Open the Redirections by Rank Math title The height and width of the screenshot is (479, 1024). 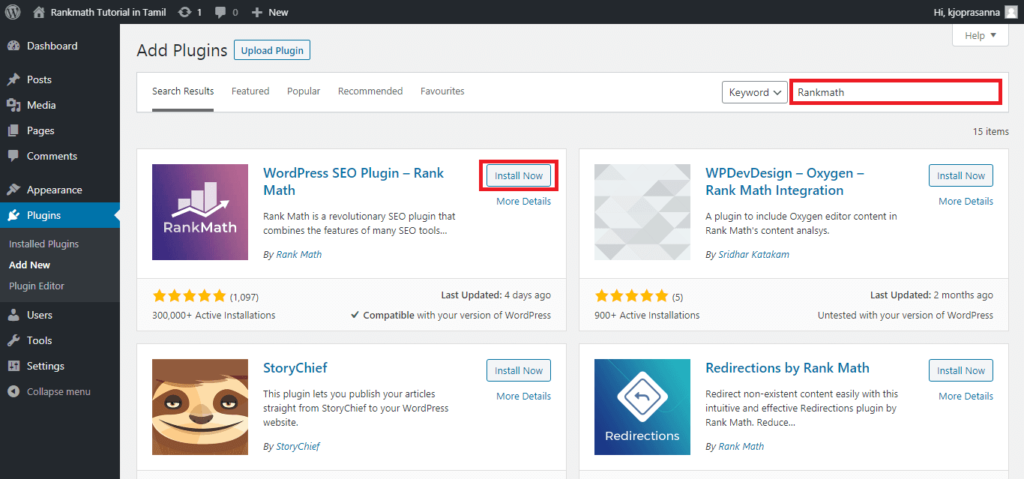tap(788, 368)
